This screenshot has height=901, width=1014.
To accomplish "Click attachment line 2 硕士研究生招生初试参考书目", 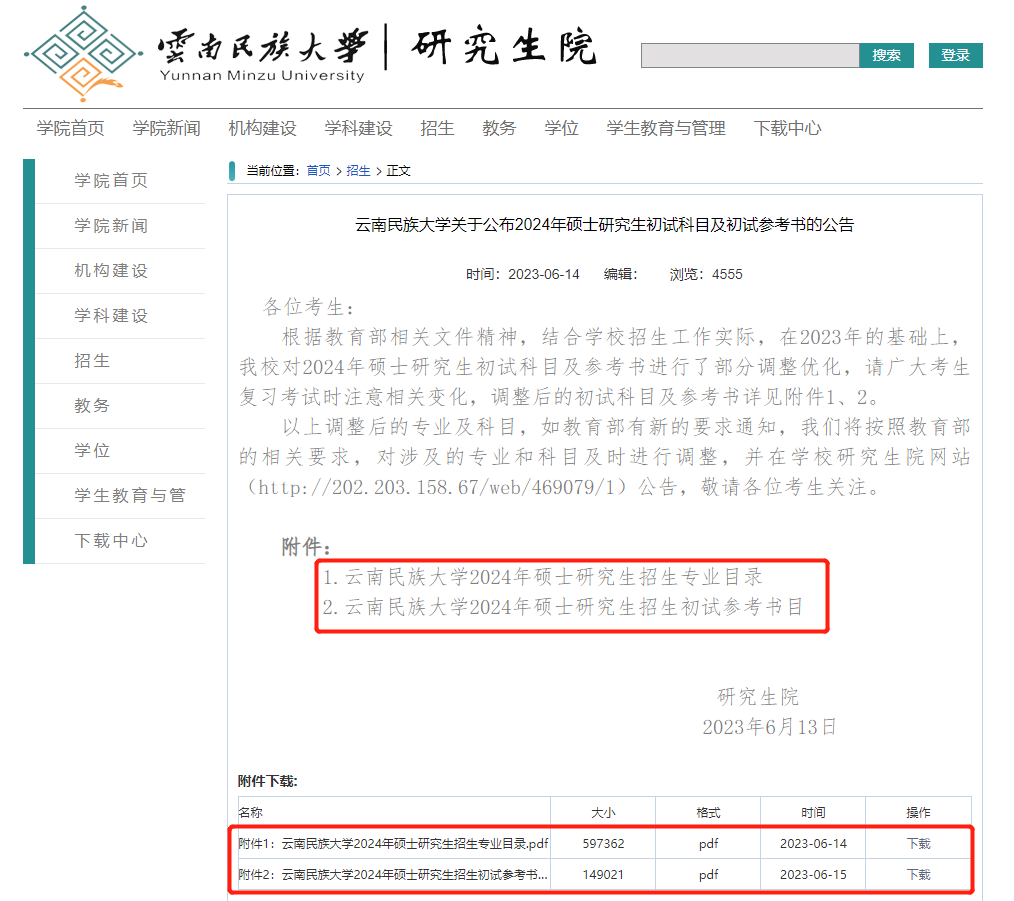I will [x=563, y=607].
